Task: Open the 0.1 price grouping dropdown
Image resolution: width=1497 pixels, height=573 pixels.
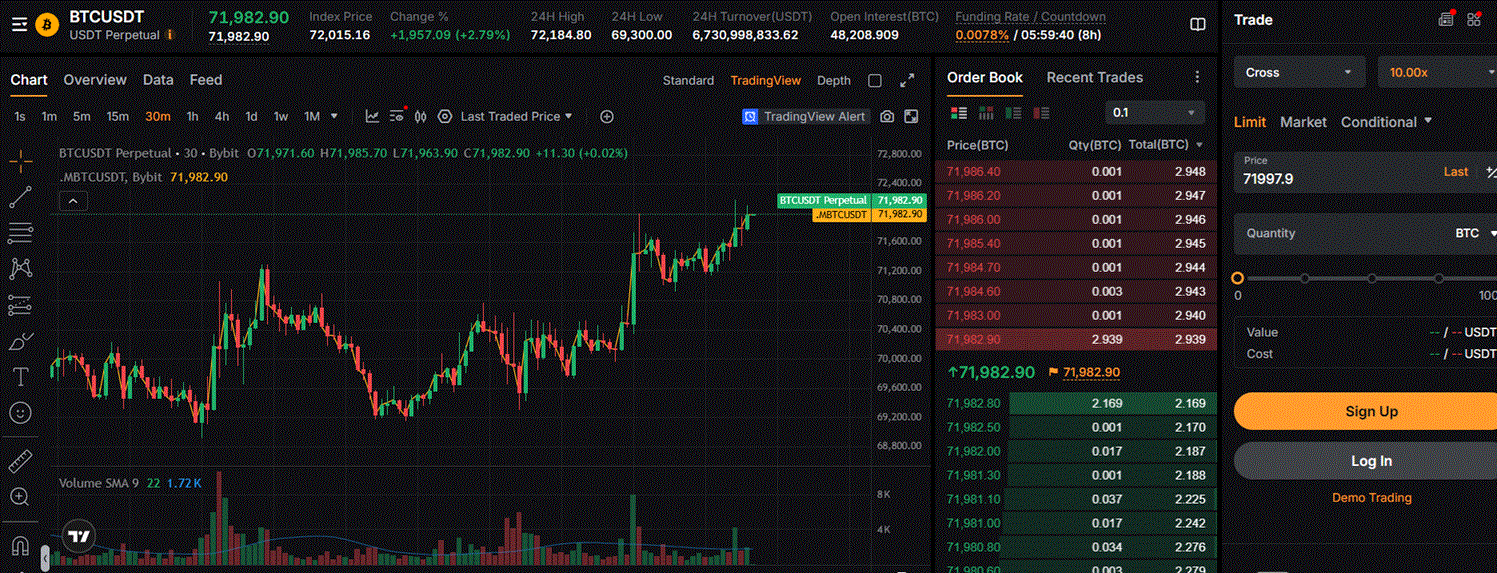Action: click(x=1155, y=113)
